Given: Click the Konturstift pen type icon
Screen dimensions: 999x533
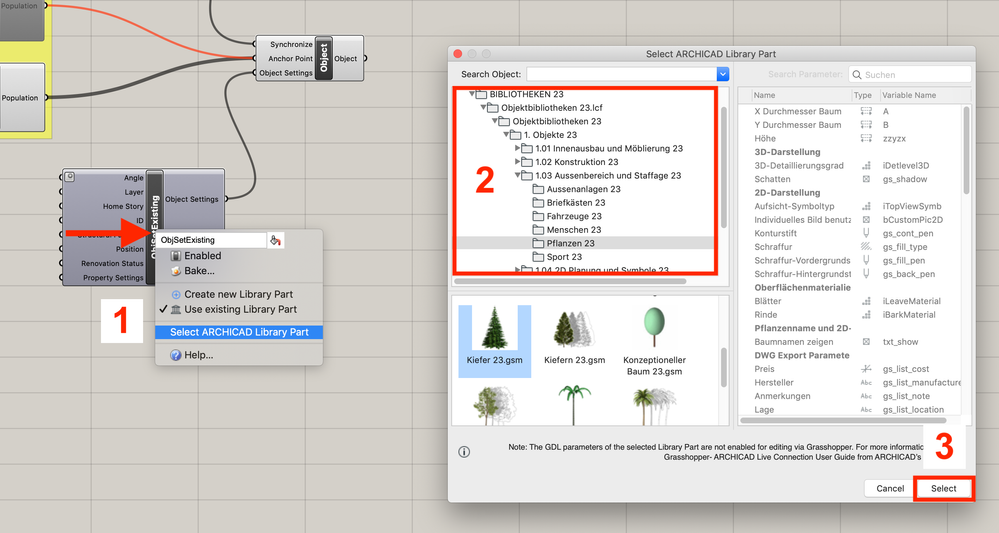Looking at the screenshot, I should tap(866, 233).
